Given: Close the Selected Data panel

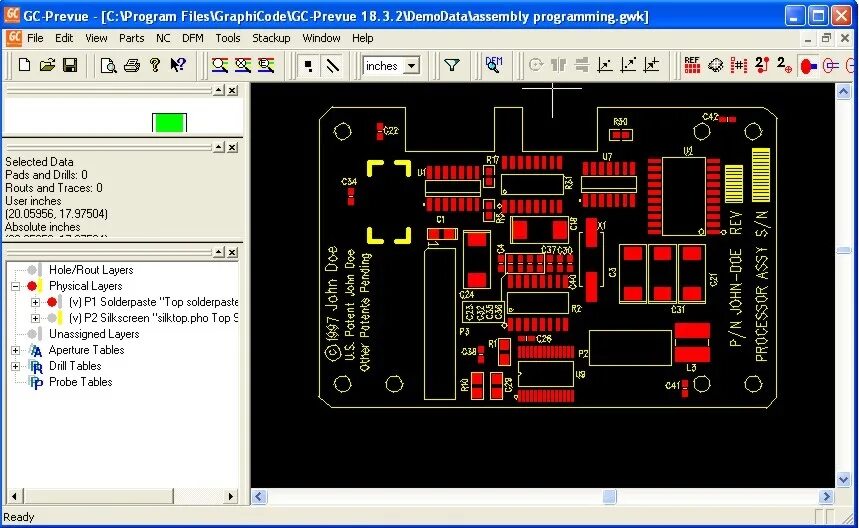Looking at the screenshot, I should pyautogui.click(x=233, y=147).
